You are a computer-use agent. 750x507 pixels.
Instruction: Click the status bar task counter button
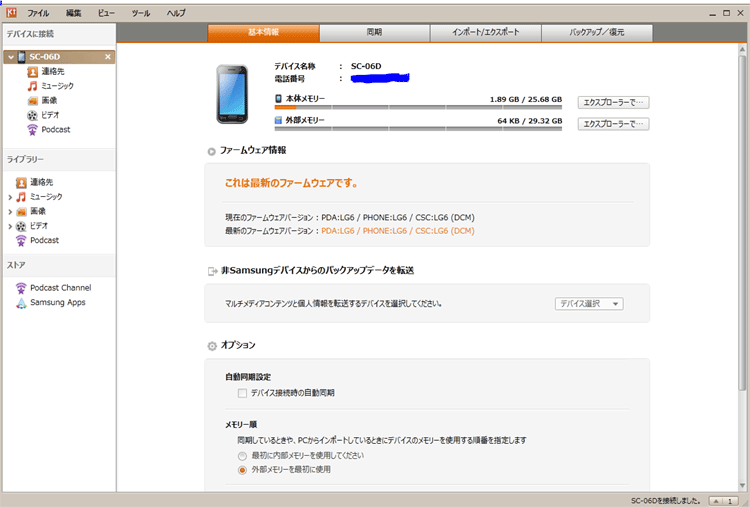(x=725, y=501)
